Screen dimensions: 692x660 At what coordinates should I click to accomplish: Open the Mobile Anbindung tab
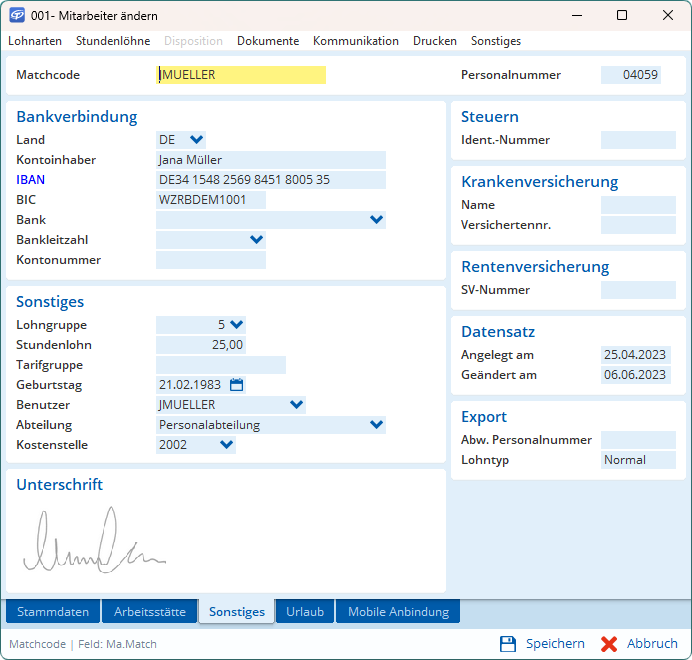(398, 612)
